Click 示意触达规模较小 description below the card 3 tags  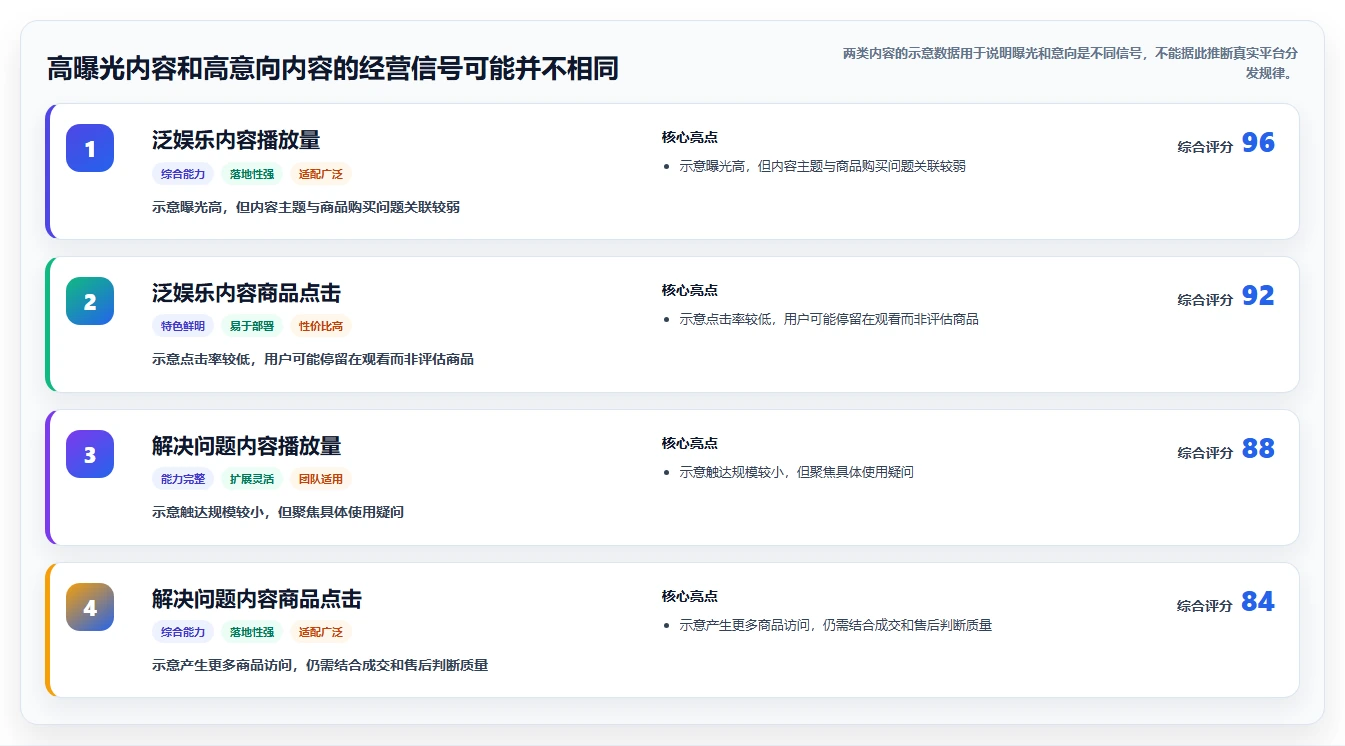click(x=278, y=512)
